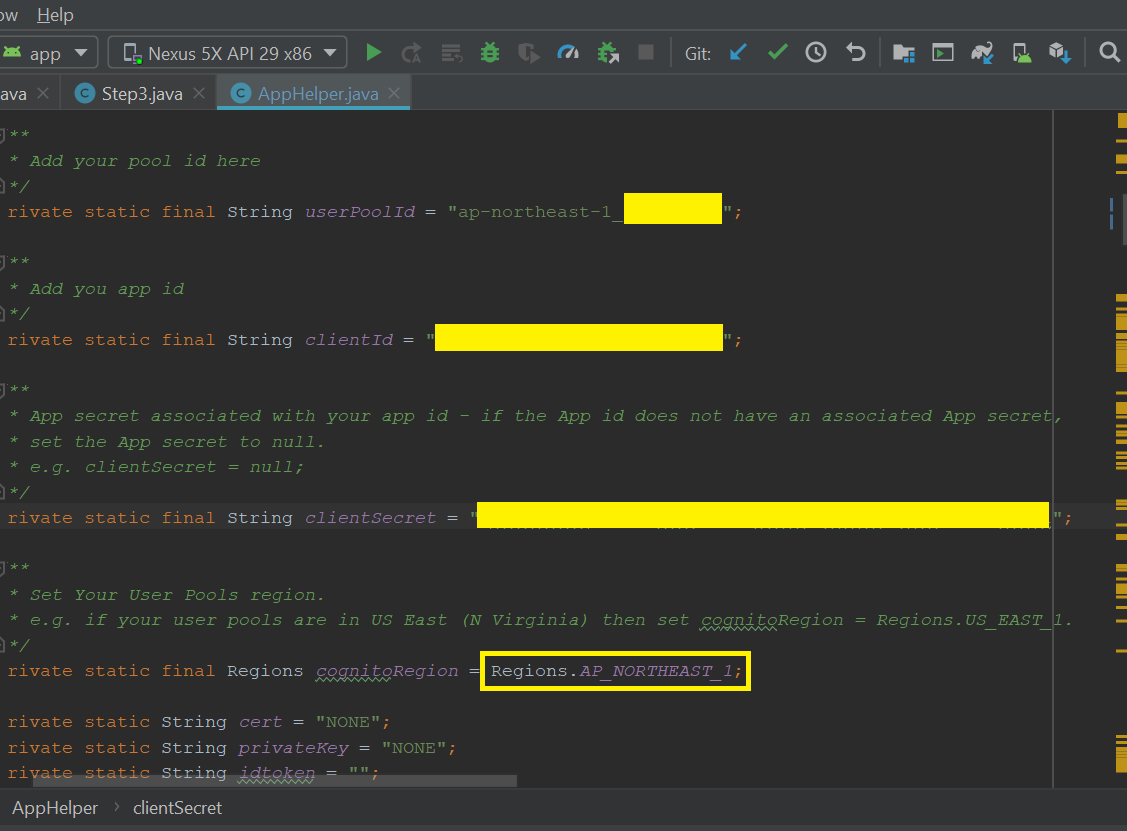
Task: Sync project with Gradle files icon
Action: (982, 52)
